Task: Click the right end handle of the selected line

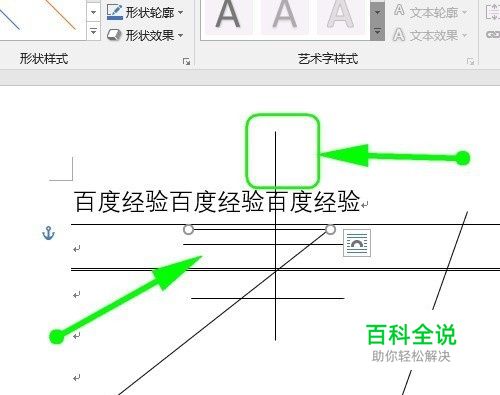Action: [x=330, y=229]
